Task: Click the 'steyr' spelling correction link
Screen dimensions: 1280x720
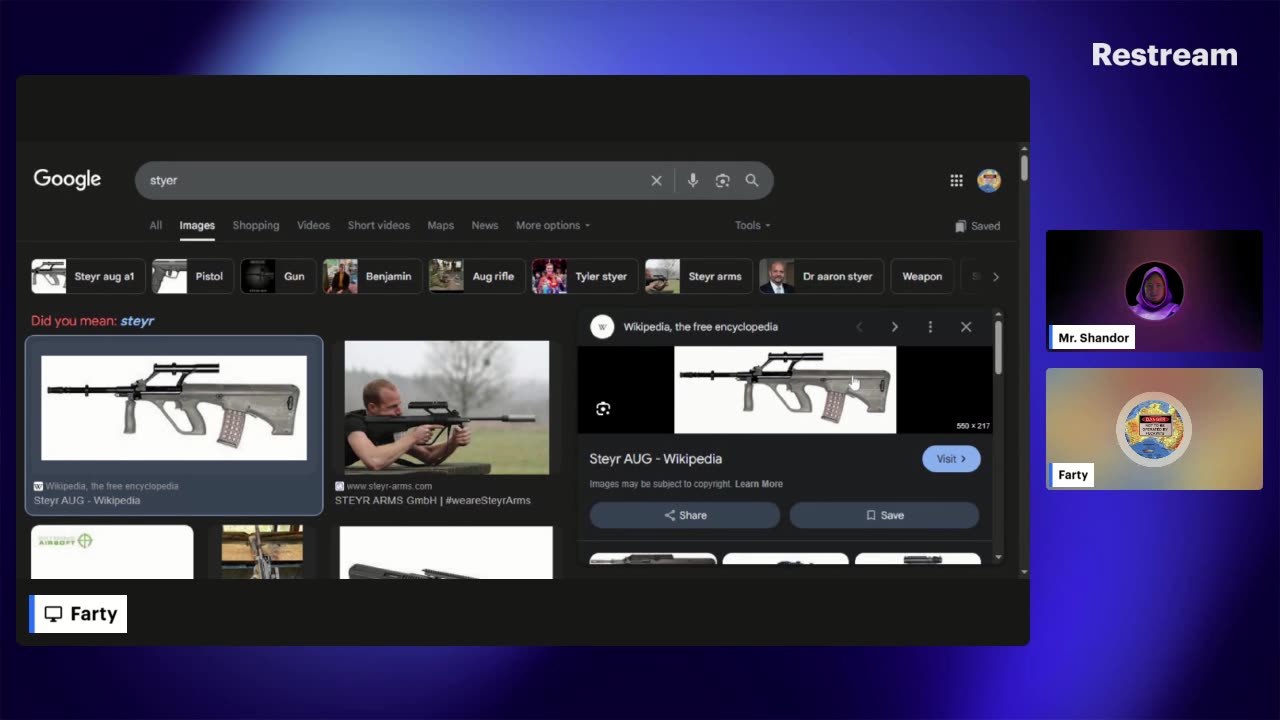Action: coord(137,321)
